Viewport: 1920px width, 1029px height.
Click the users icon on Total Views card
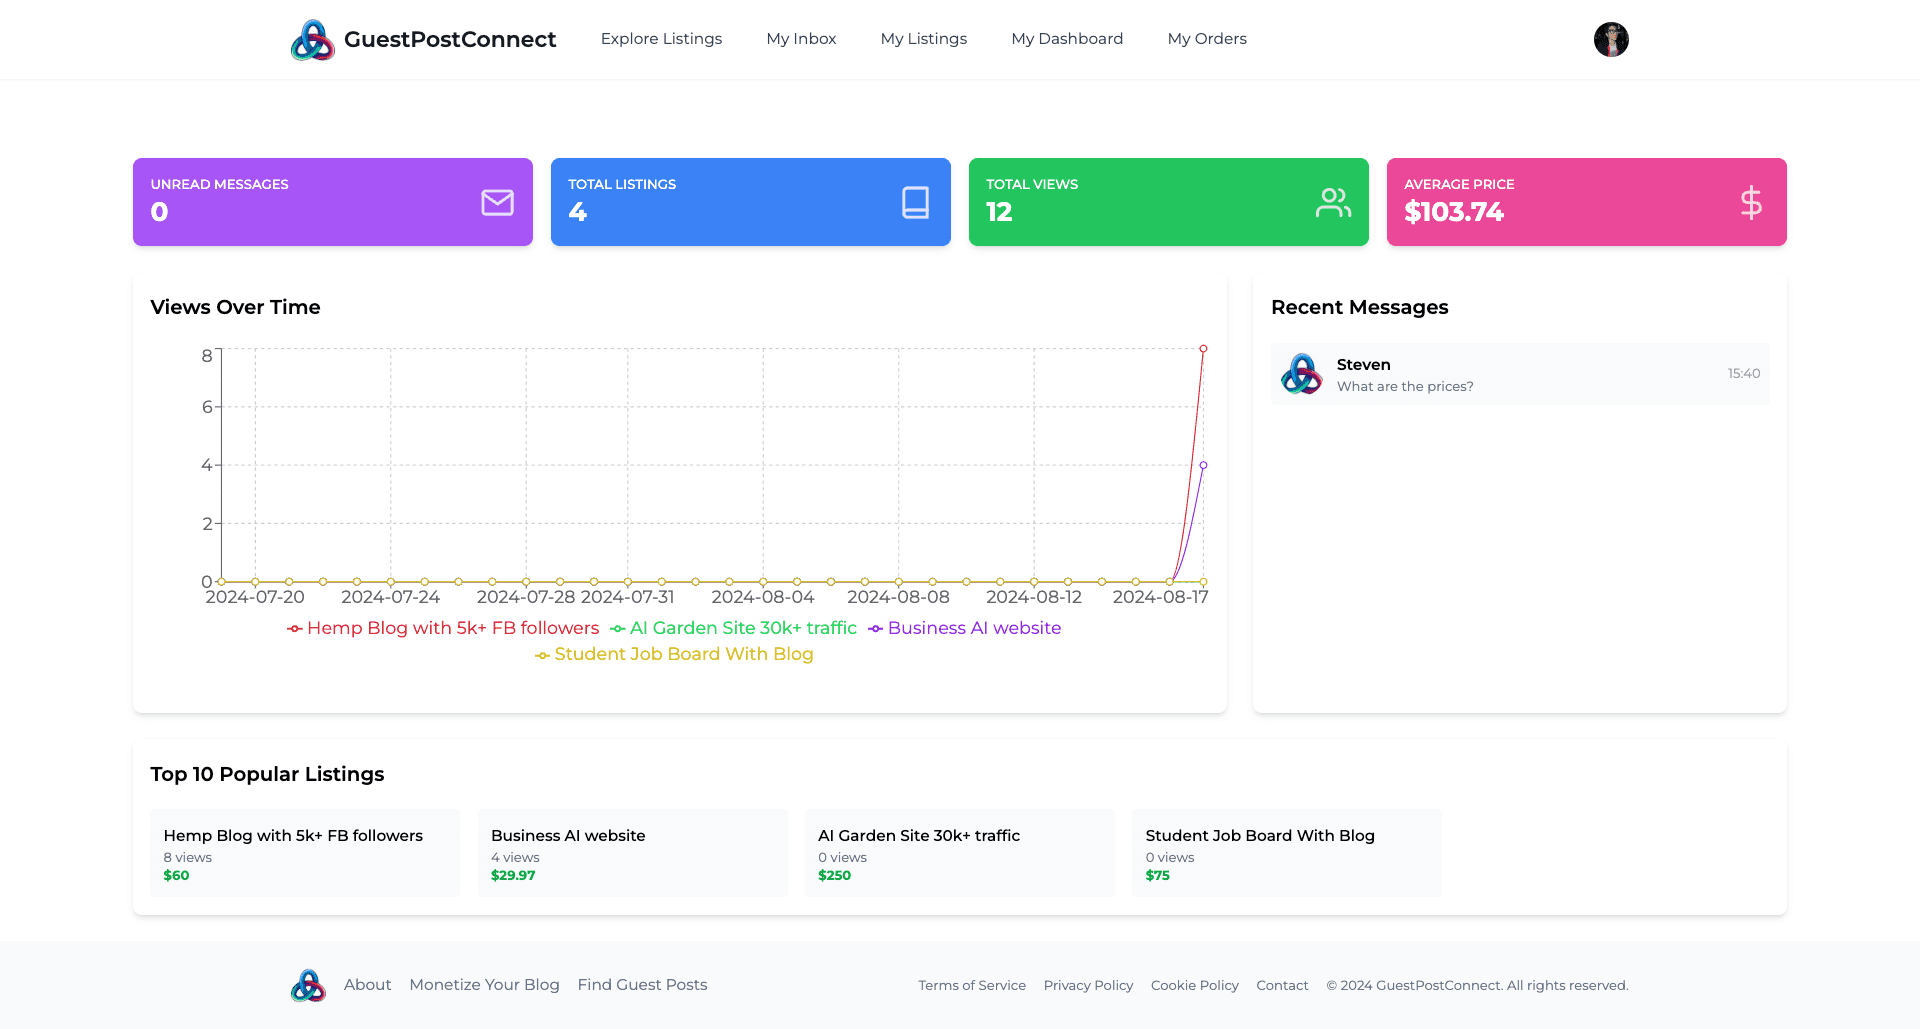pos(1333,202)
